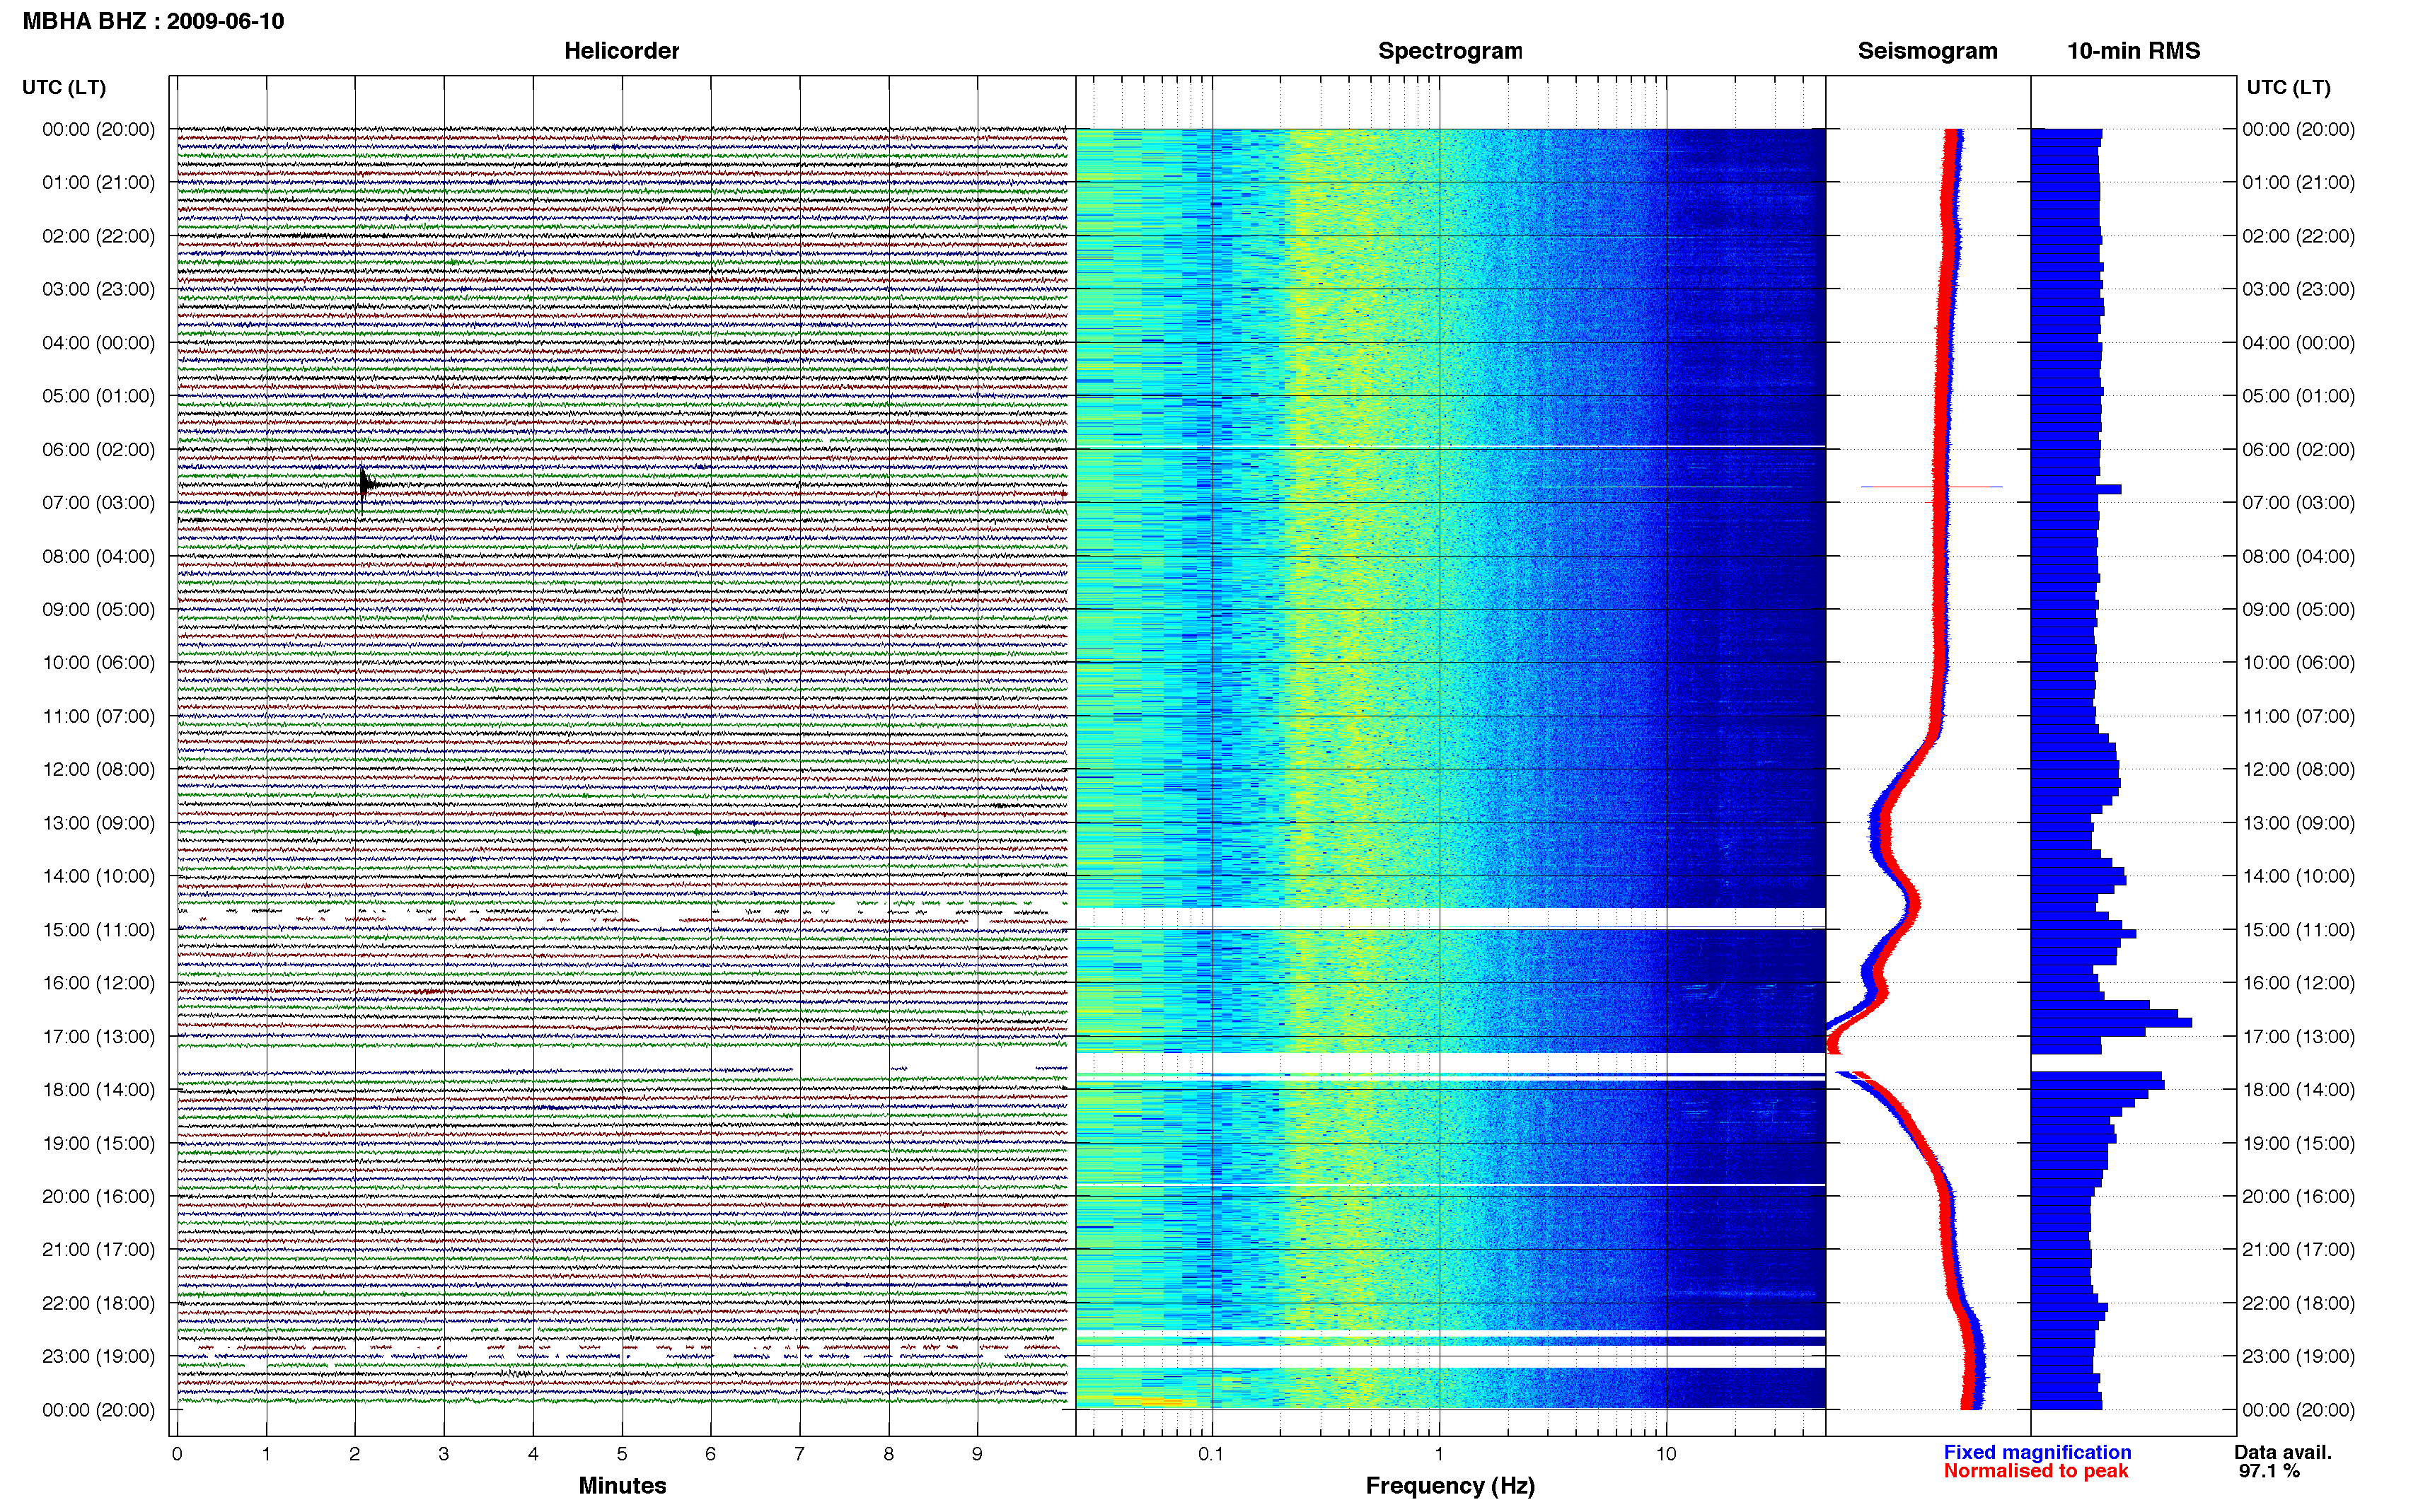Click left time label '01:00 (21:00)'

[98, 182]
